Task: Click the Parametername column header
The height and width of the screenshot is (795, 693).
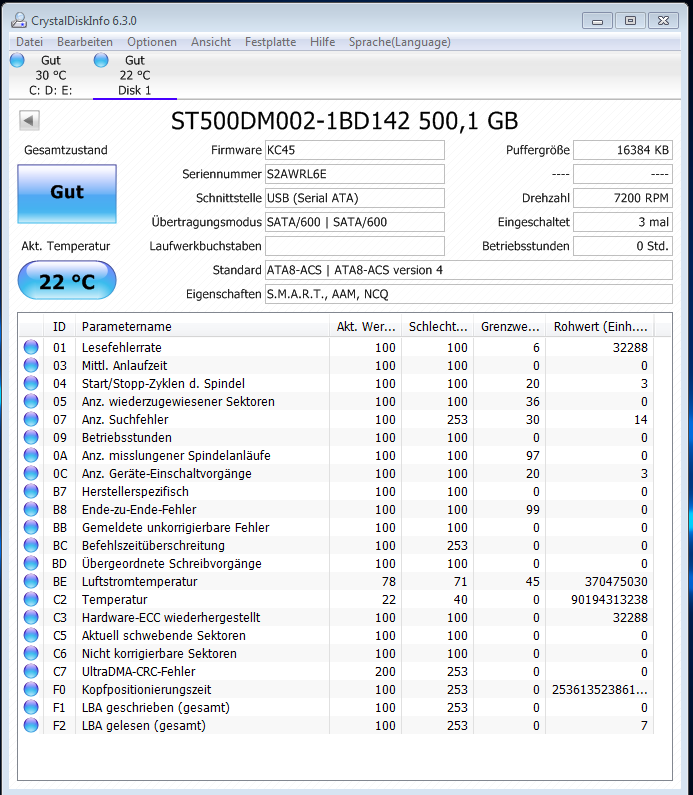Action: point(202,327)
